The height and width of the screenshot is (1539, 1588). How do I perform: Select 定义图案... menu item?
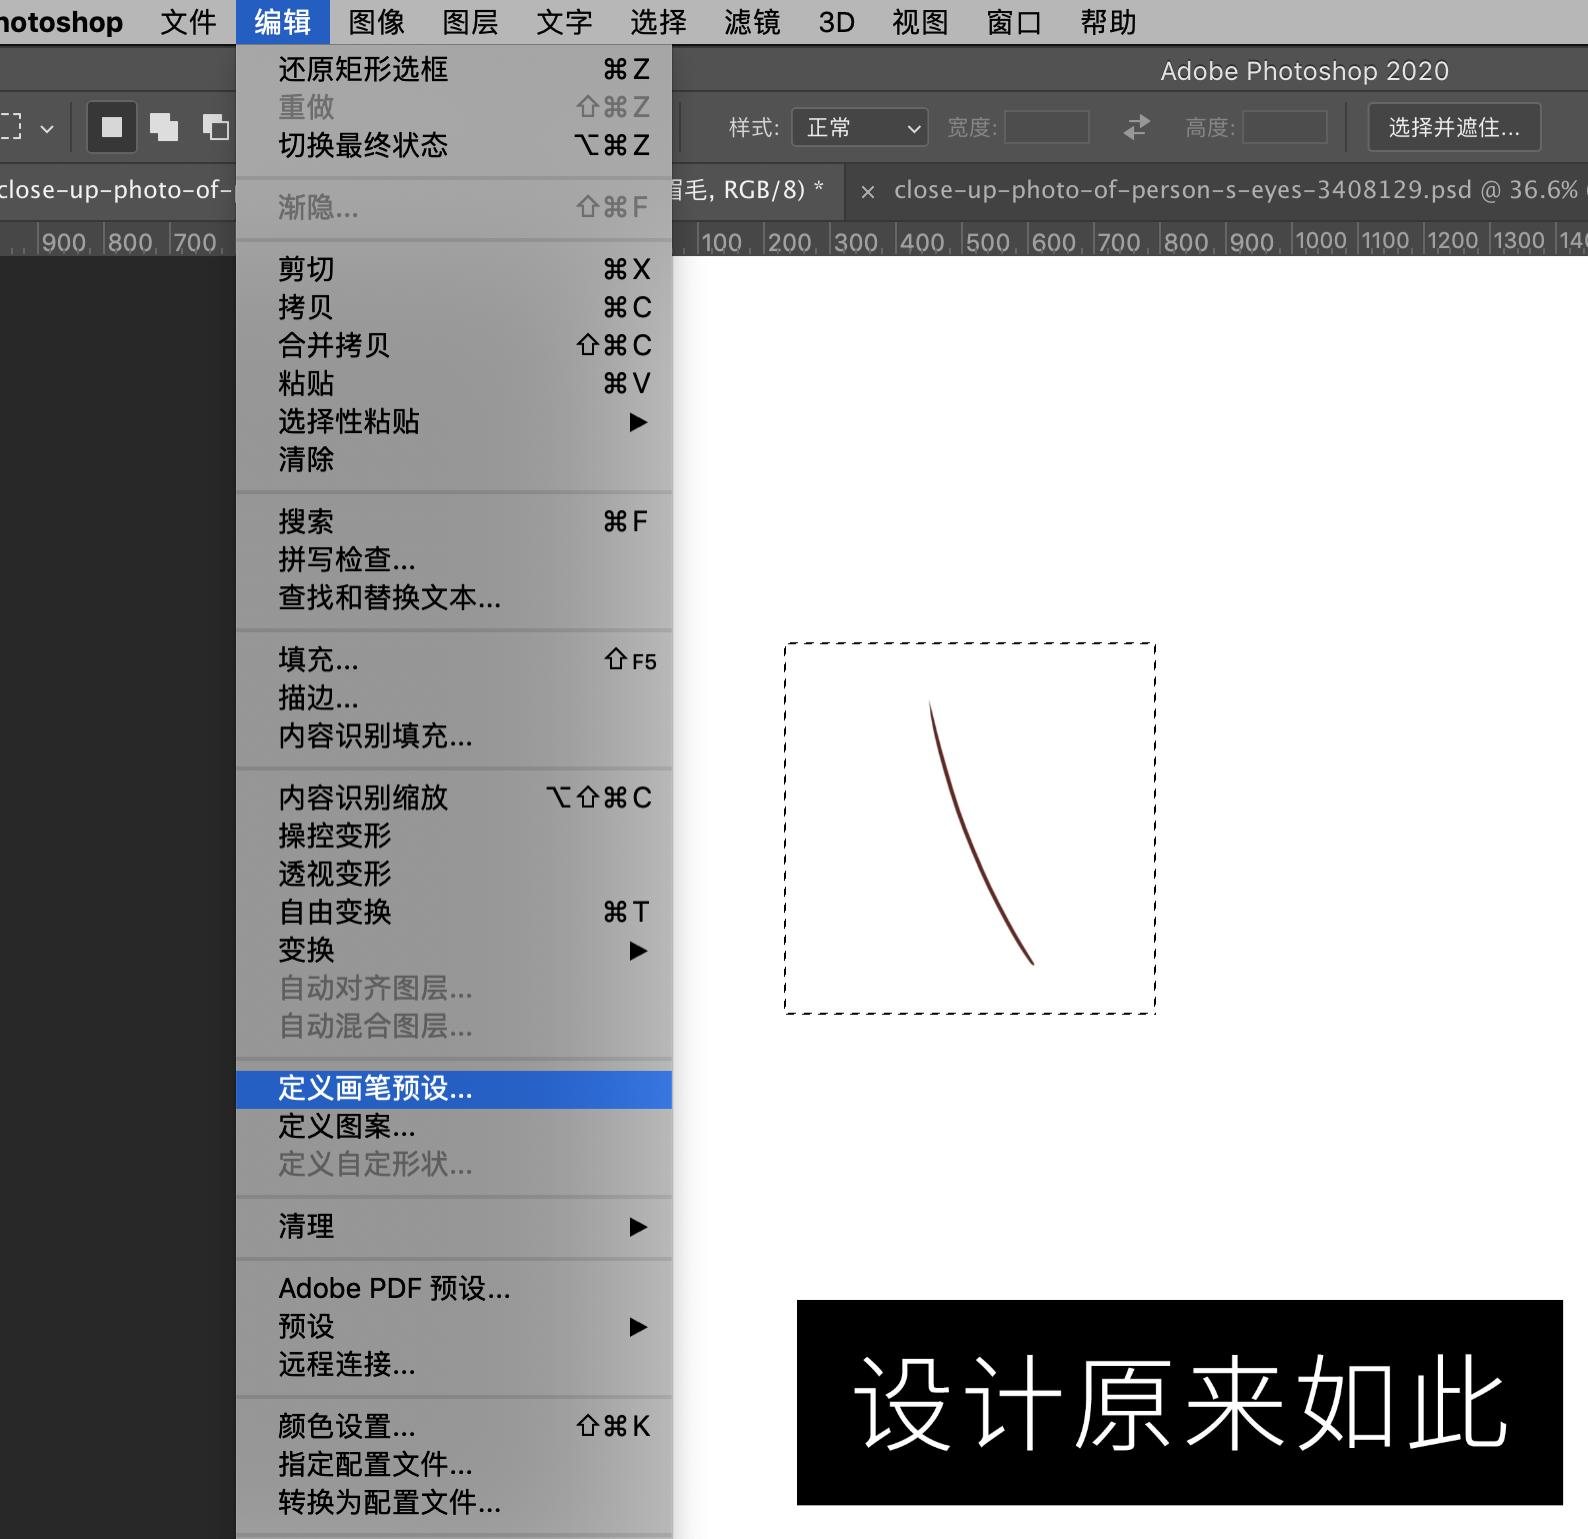pyautogui.click(x=454, y=1127)
